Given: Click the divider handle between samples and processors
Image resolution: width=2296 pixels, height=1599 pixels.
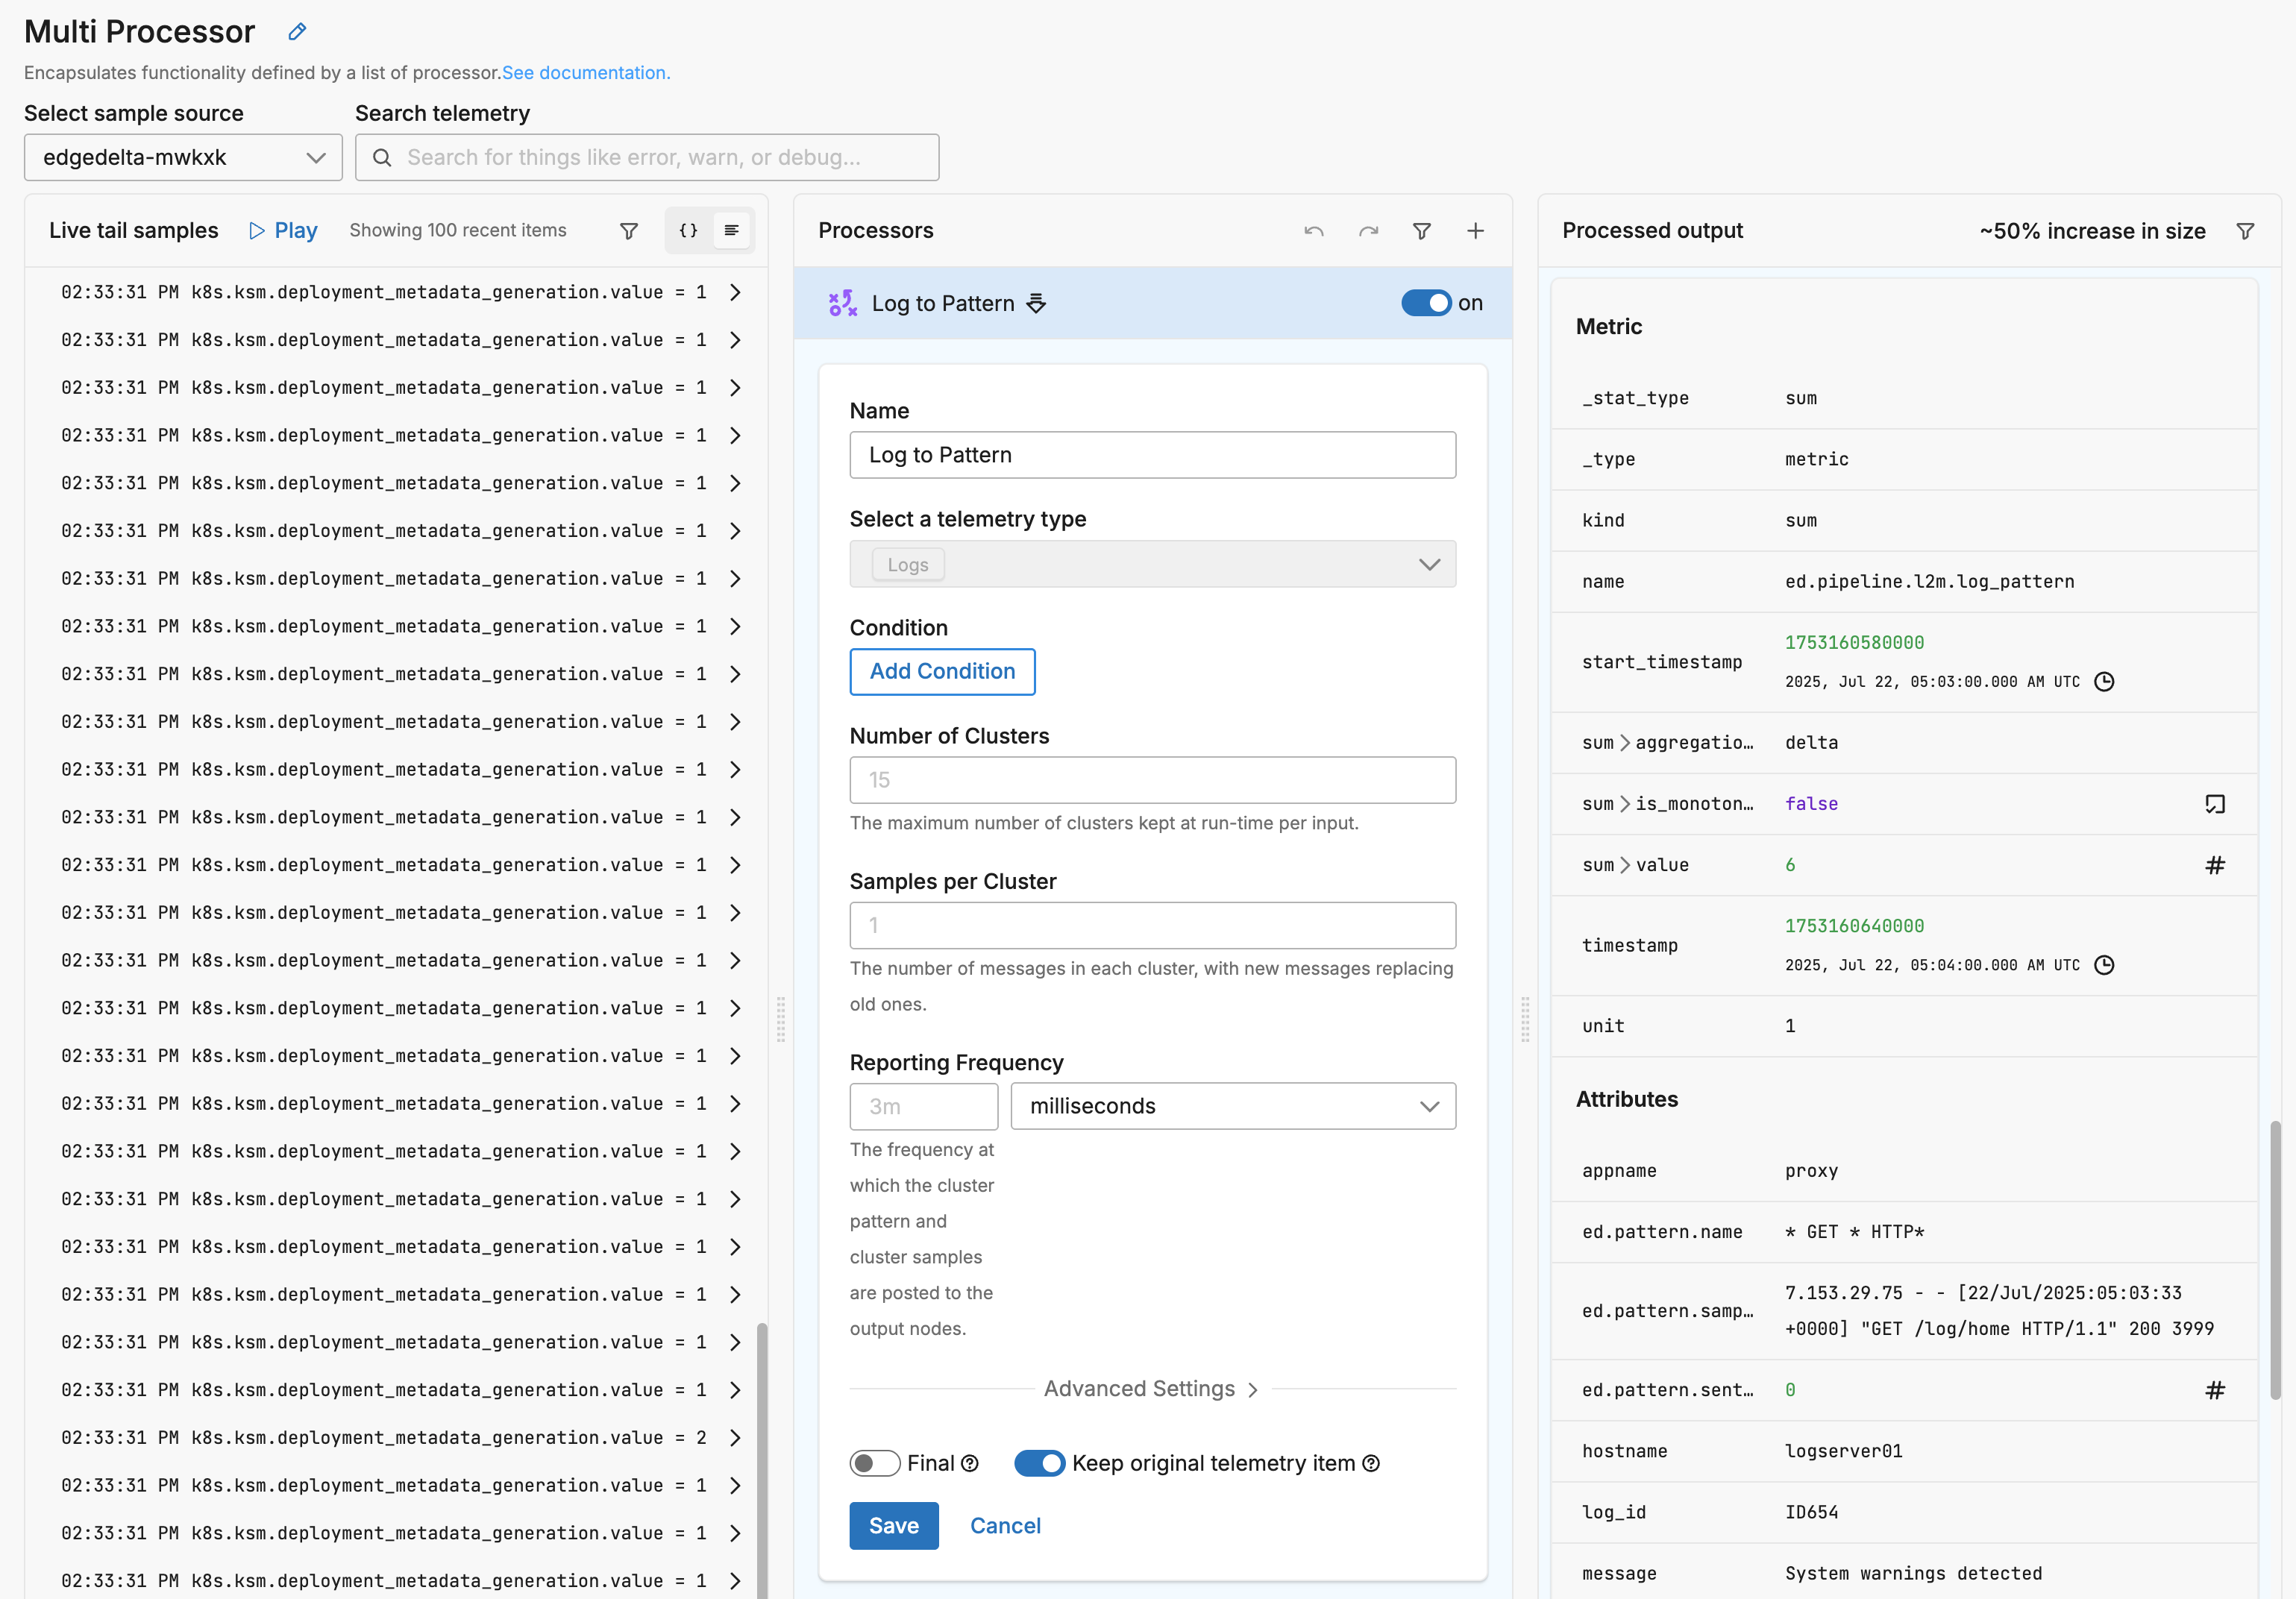Looking at the screenshot, I should pos(781,1020).
